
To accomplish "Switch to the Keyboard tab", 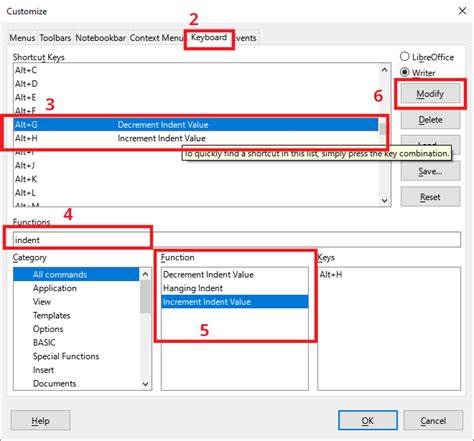I will pos(209,37).
